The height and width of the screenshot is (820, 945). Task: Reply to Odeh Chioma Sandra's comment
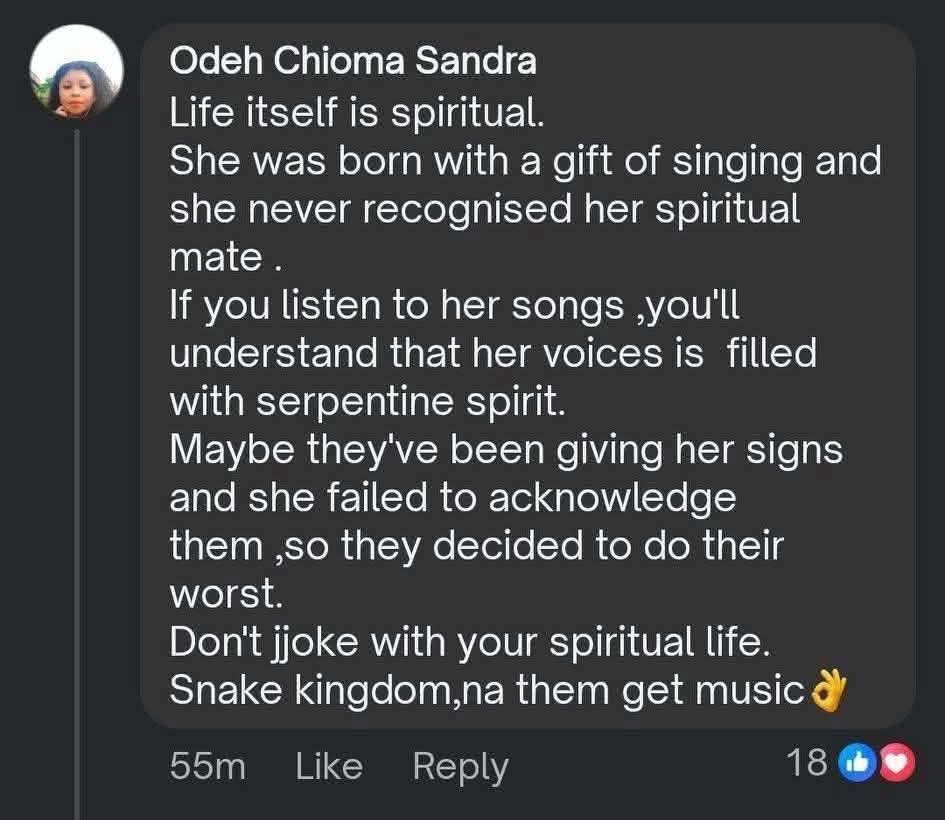(x=460, y=767)
